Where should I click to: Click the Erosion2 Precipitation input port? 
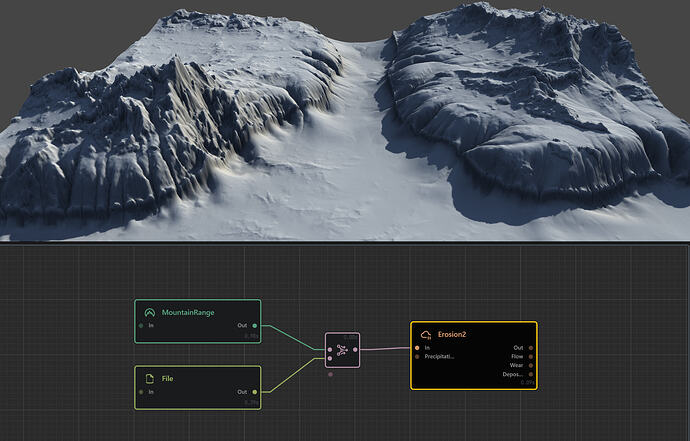point(417,356)
